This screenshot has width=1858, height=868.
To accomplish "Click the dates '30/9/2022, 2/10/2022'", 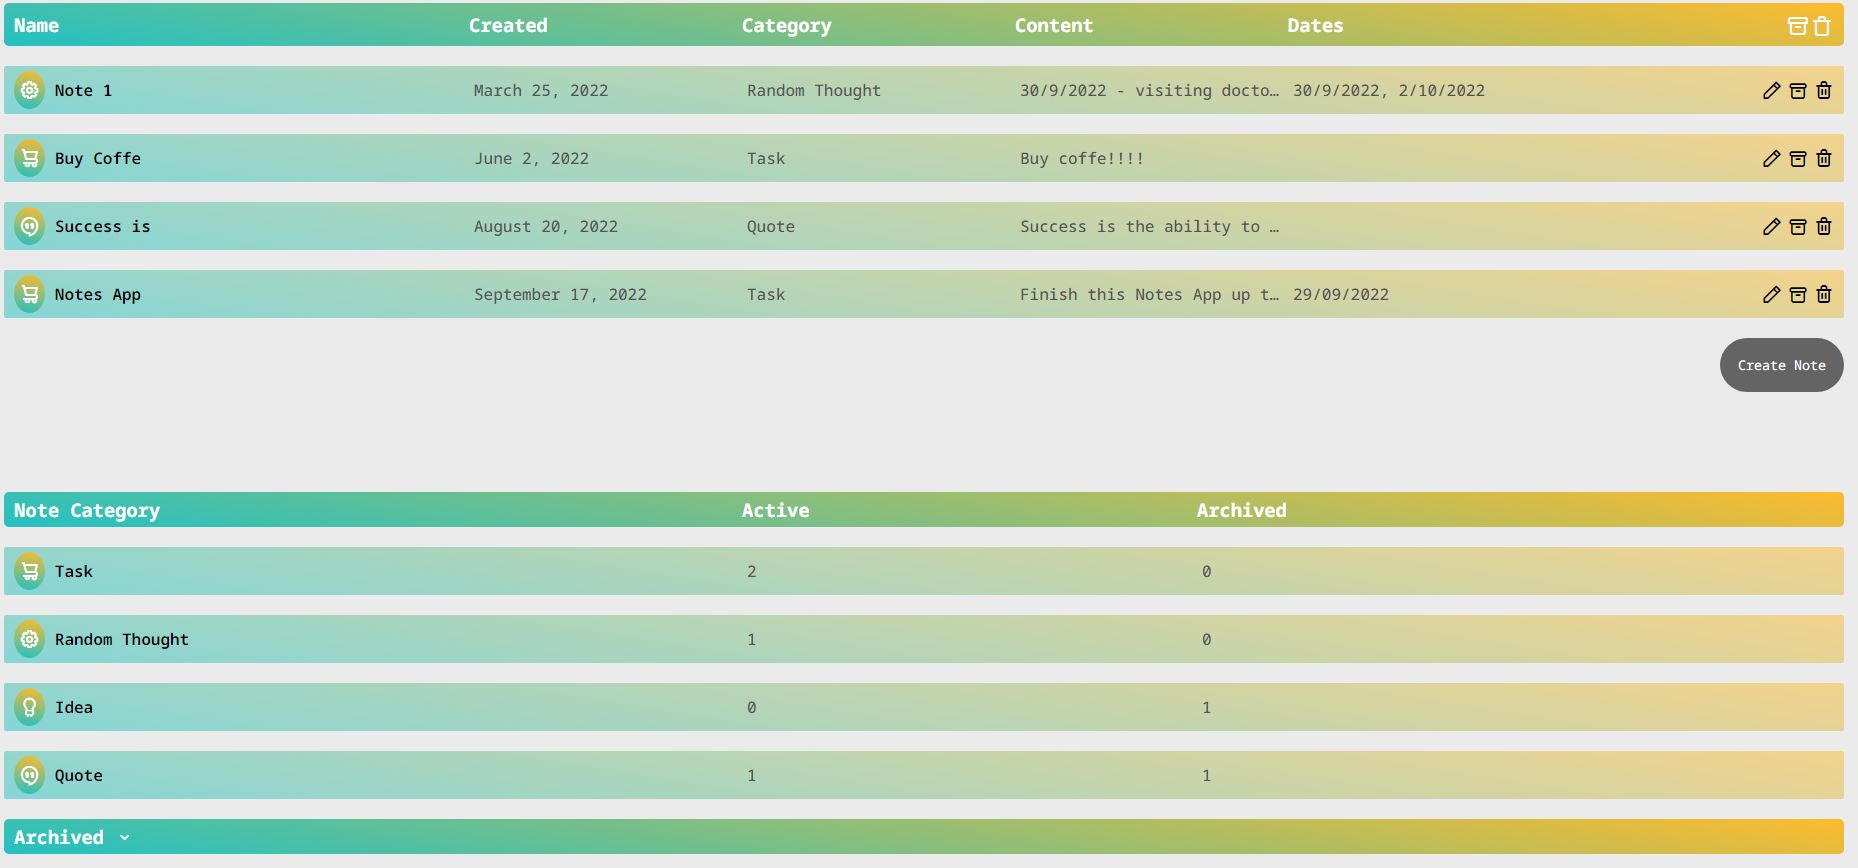I will 1389,91.
